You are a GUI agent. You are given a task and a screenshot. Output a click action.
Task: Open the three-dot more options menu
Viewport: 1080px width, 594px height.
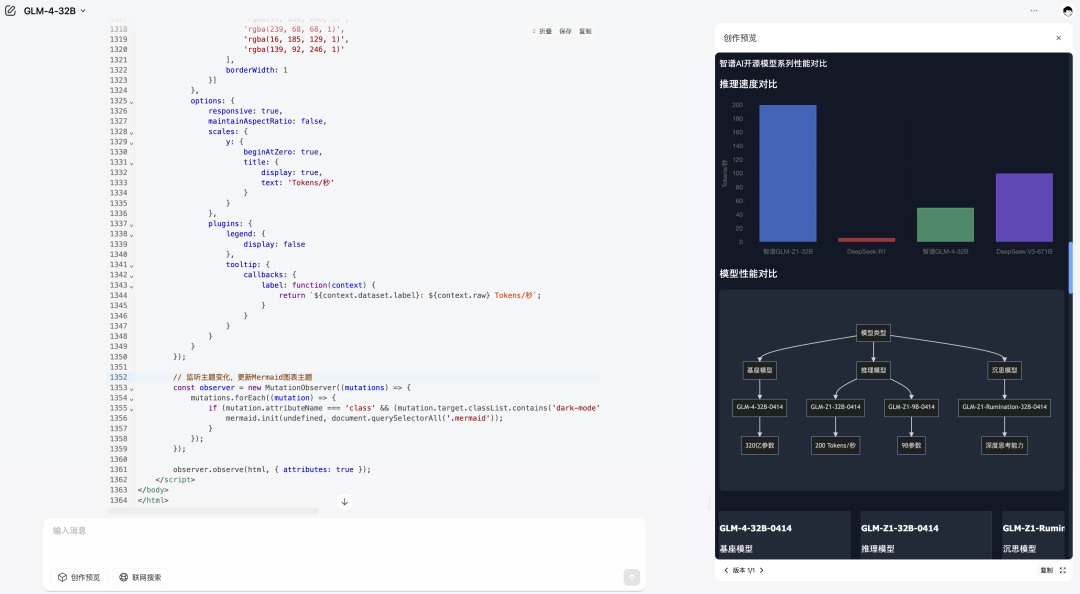point(1034,11)
